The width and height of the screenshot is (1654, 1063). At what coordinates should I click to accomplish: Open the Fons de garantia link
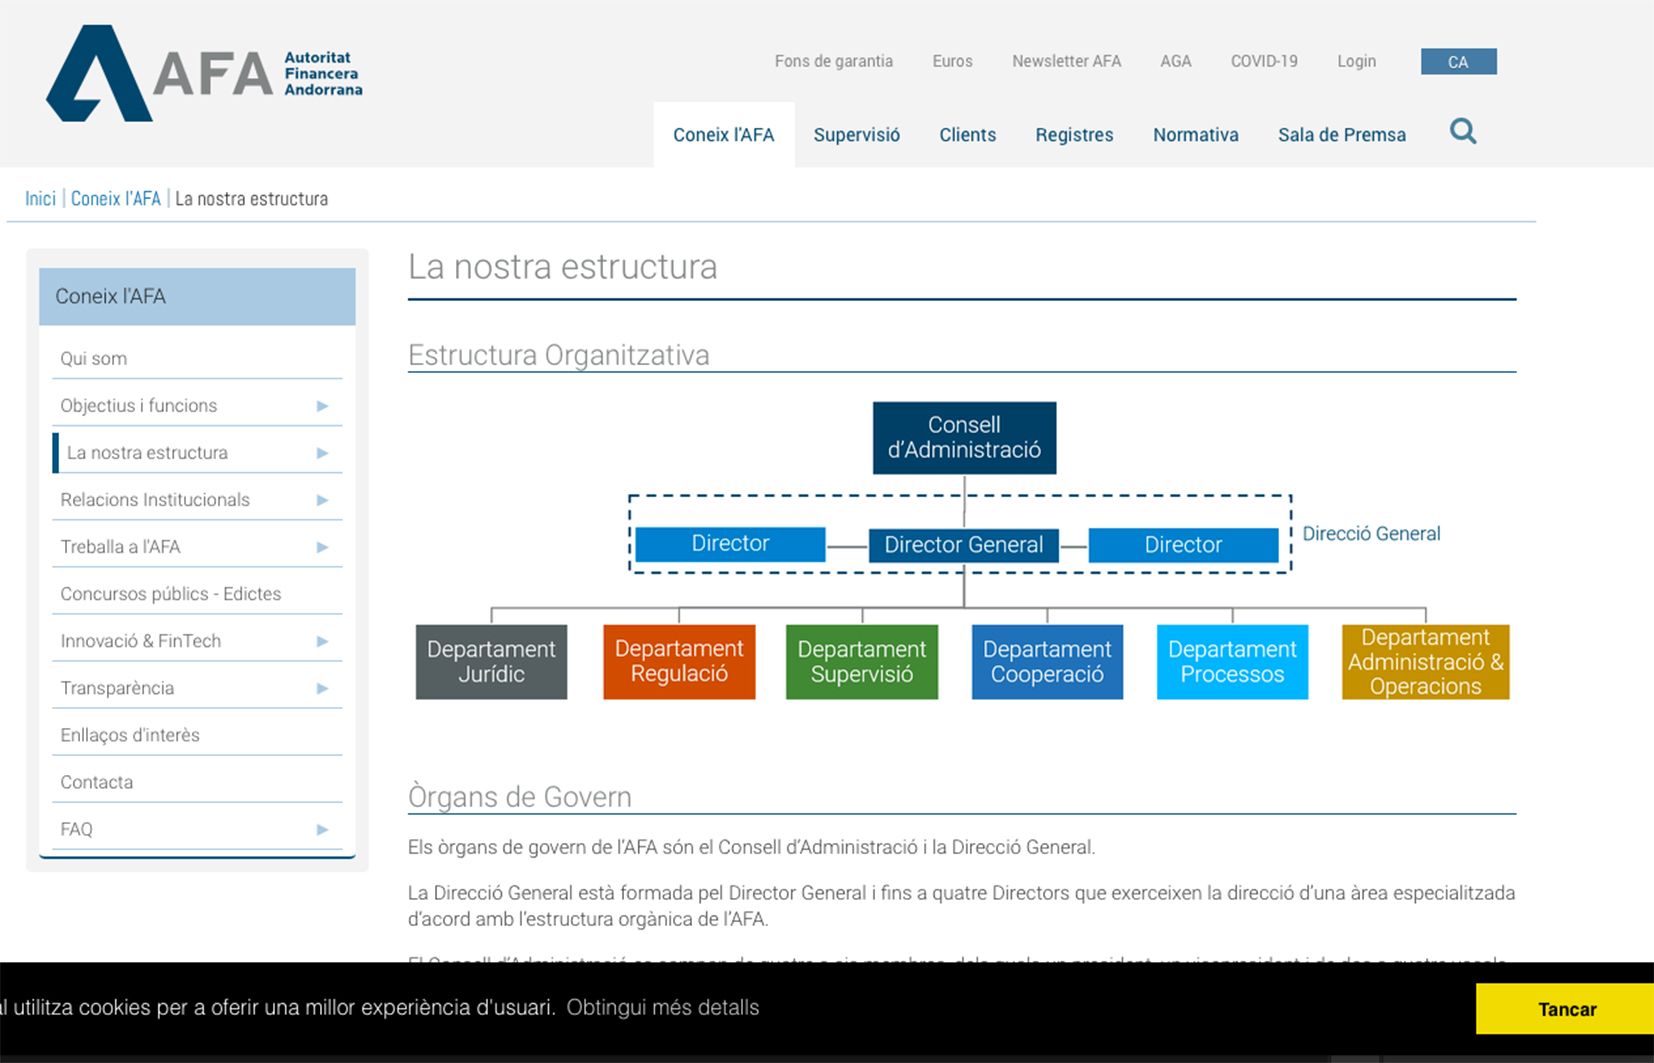pos(833,61)
